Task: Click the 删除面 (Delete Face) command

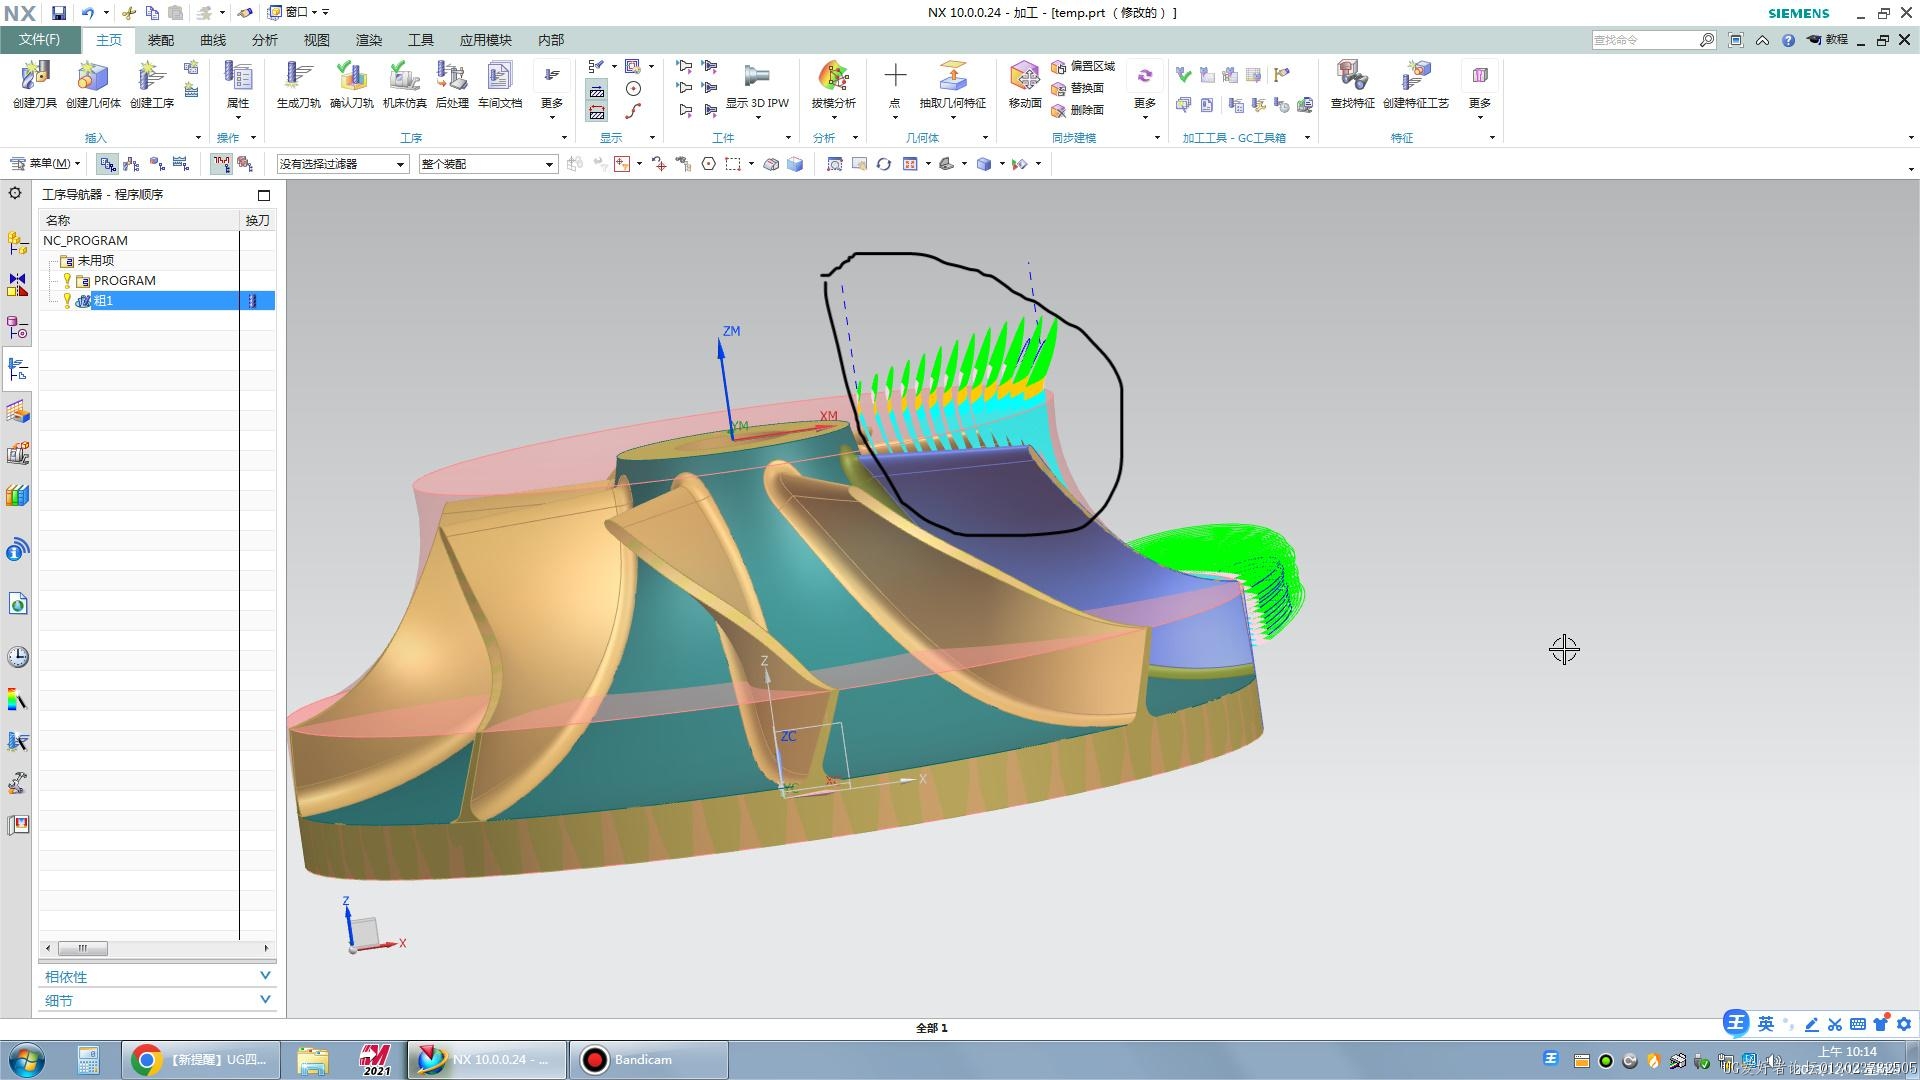Action: pyautogui.click(x=1078, y=110)
